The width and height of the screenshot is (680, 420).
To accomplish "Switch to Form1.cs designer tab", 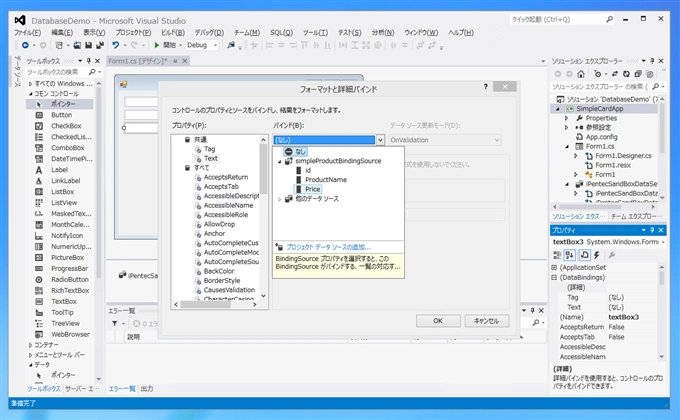I will pyautogui.click(x=138, y=61).
